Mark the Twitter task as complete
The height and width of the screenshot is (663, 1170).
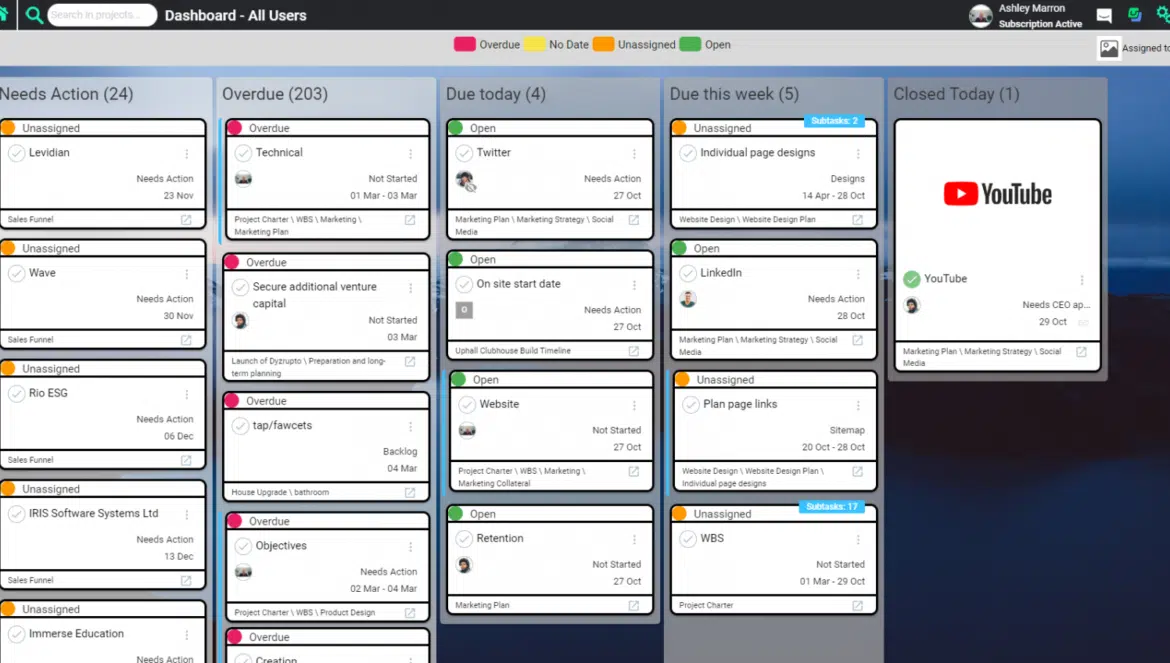click(464, 153)
